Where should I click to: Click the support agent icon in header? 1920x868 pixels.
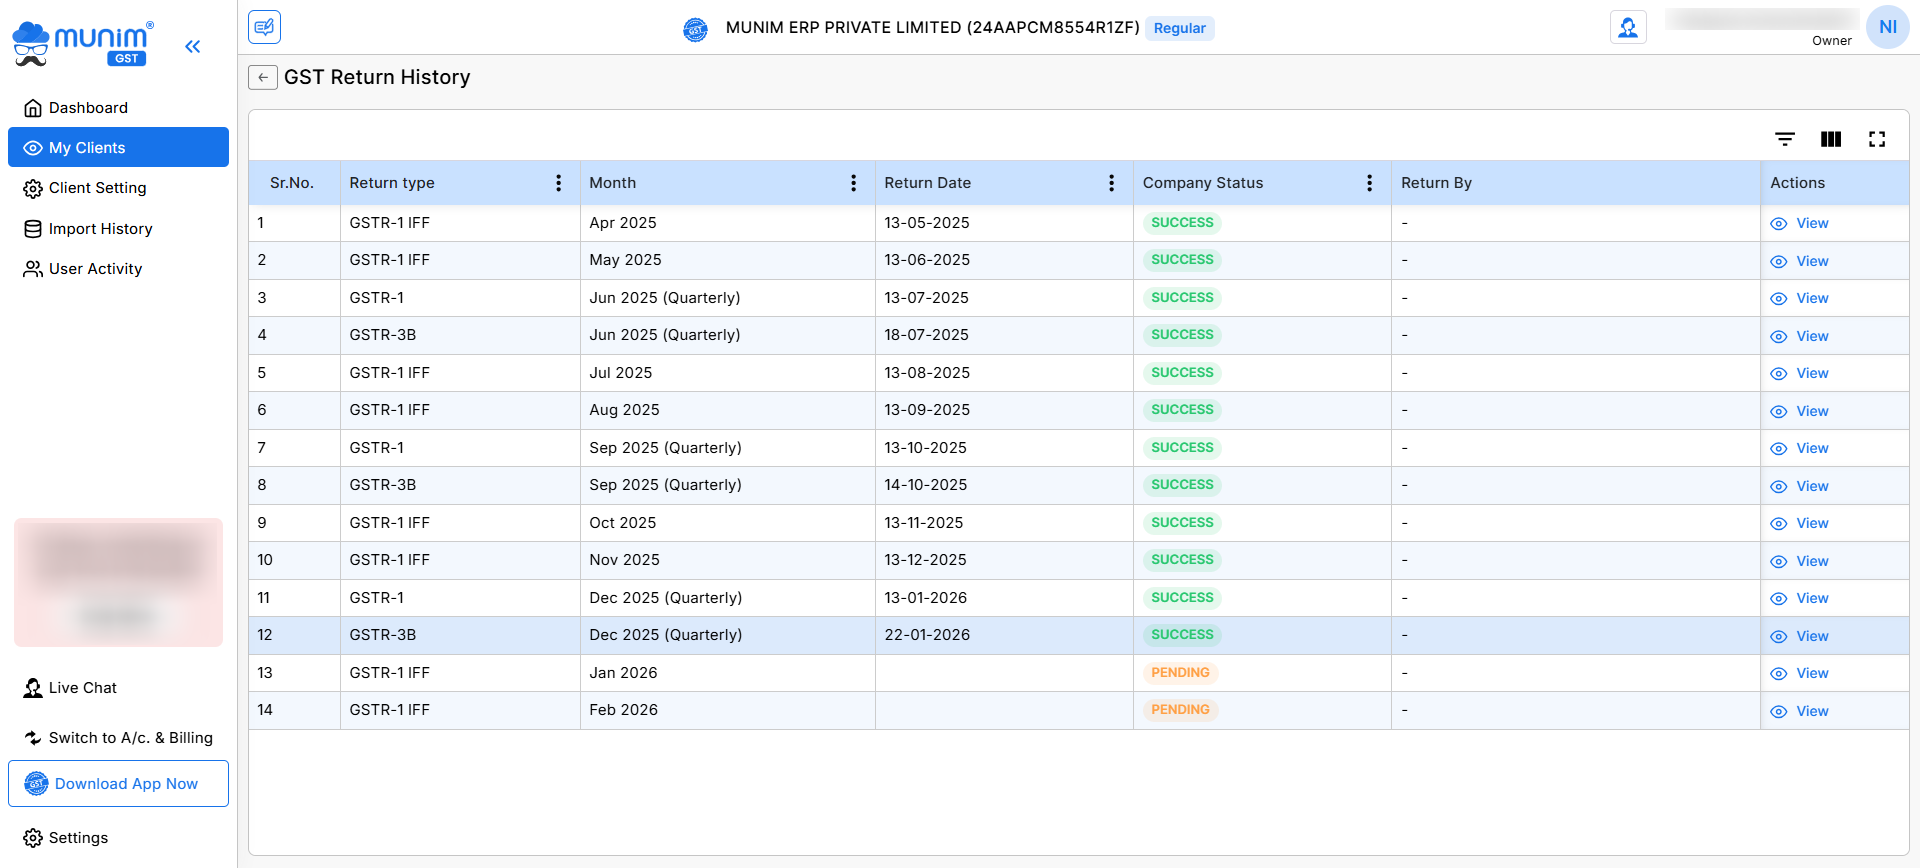(x=1628, y=28)
